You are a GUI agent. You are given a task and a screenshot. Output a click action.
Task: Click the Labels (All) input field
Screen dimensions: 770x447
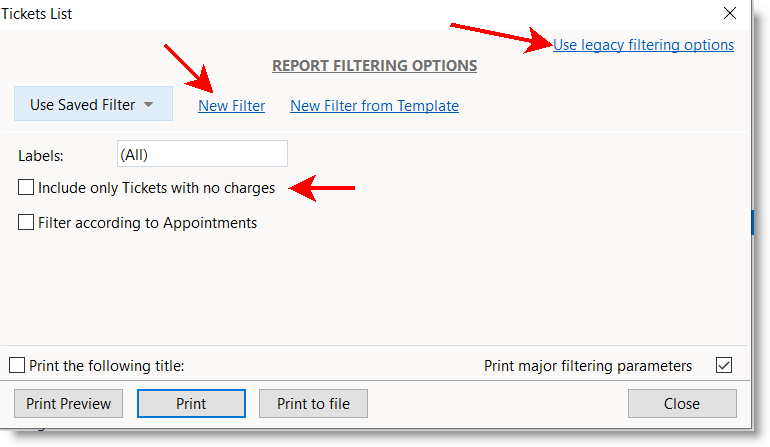[202, 154]
